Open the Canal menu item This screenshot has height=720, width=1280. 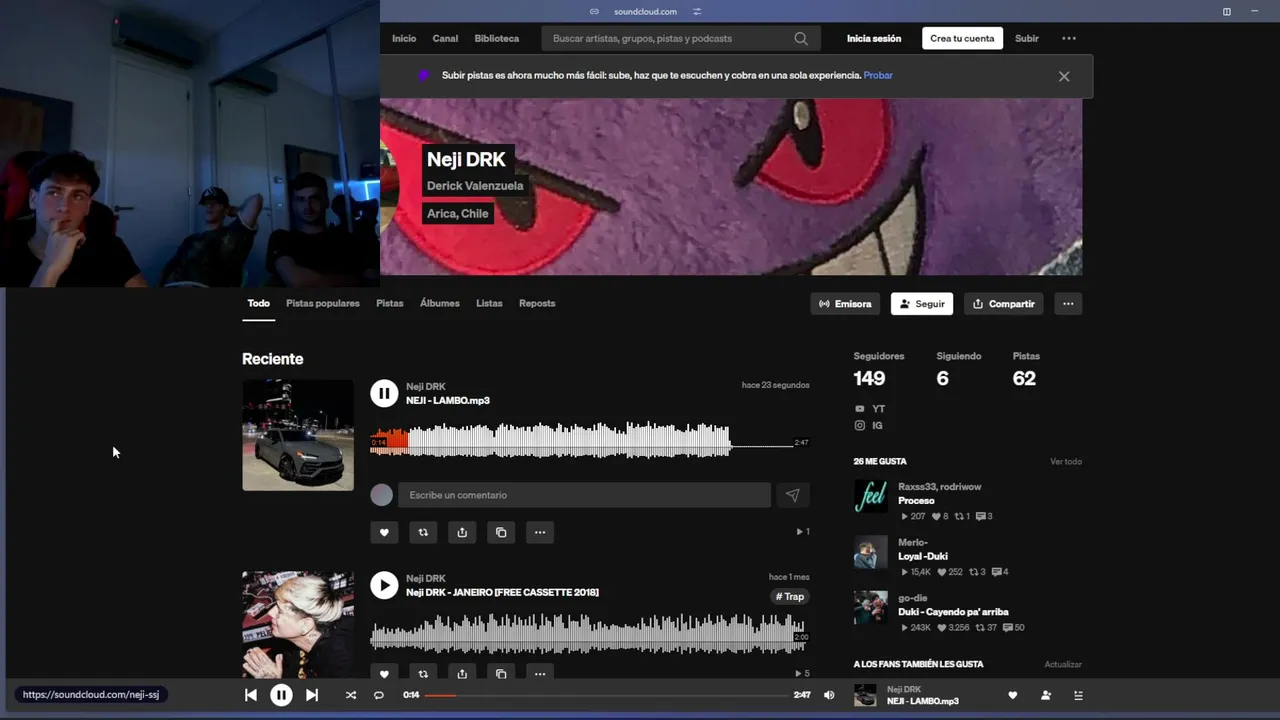click(445, 38)
